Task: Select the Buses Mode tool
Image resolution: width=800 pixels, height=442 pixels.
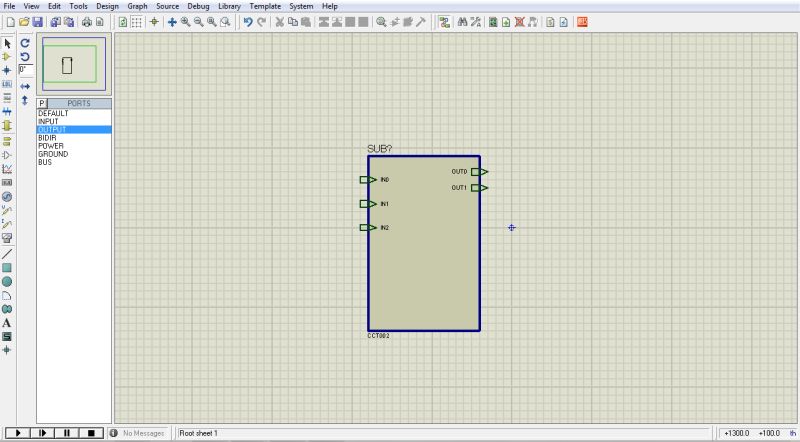Action: tap(7, 111)
